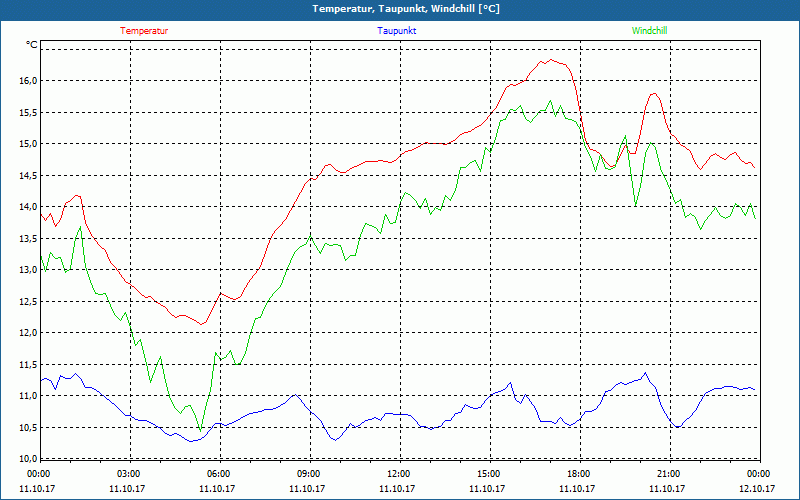
Task: Click the 13,5 y-axis value
Action: tap(28, 238)
